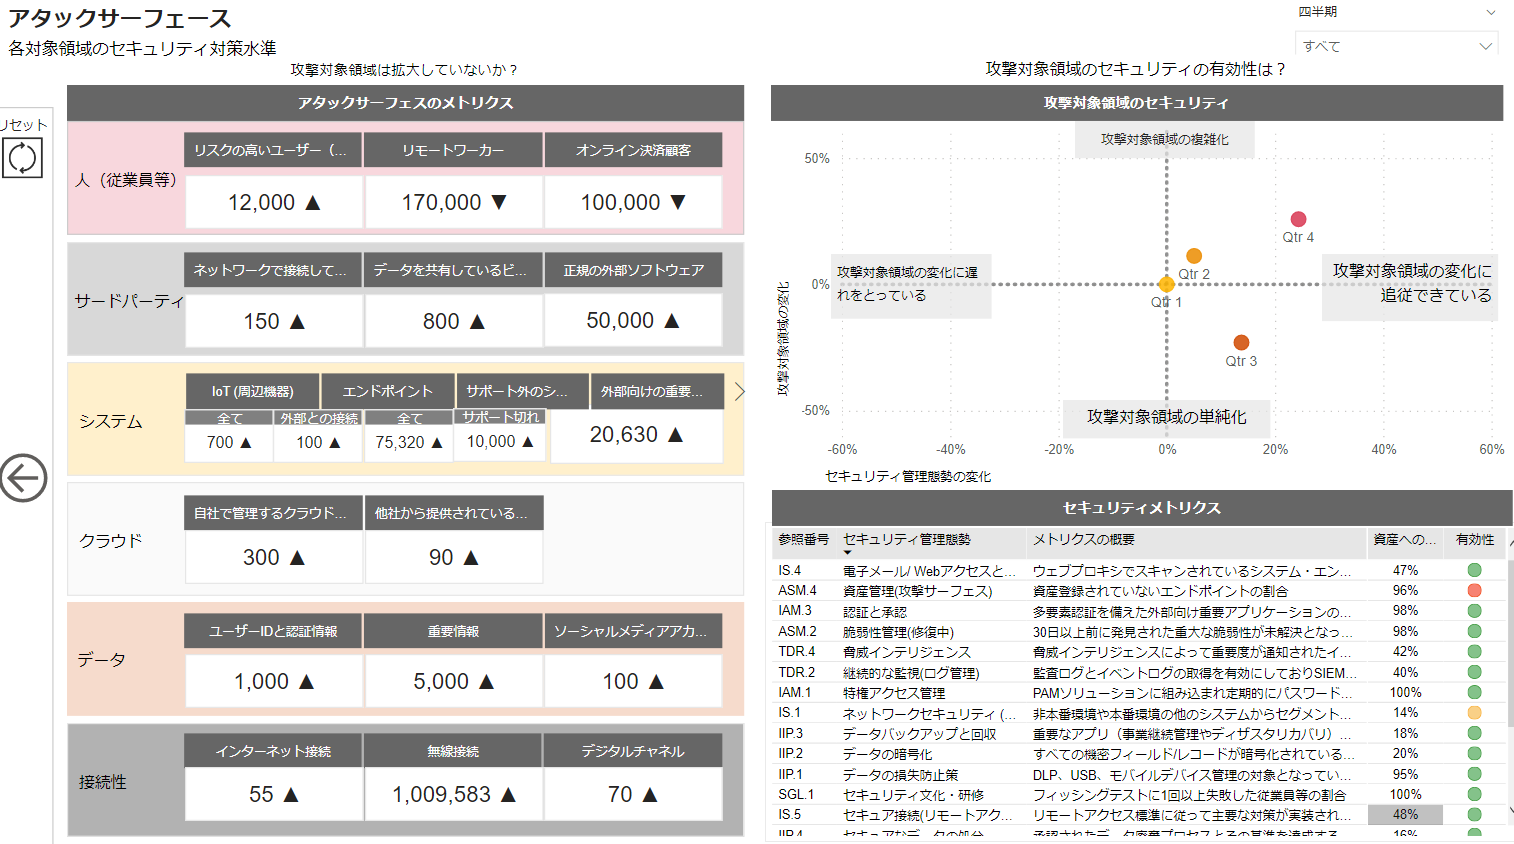Image resolution: width=1514 pixels, height=844 pixels.
Task: Click the highlighted 48% cell for IS.5
Action: point(1405,815)
